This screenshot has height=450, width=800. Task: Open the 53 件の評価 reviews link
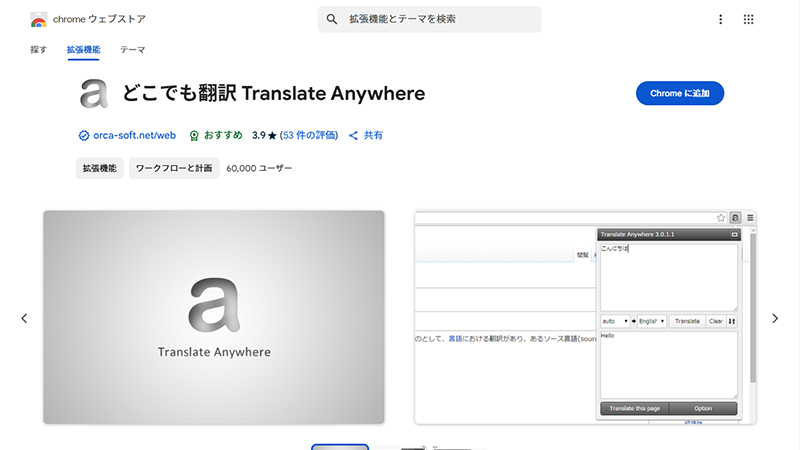309,135
